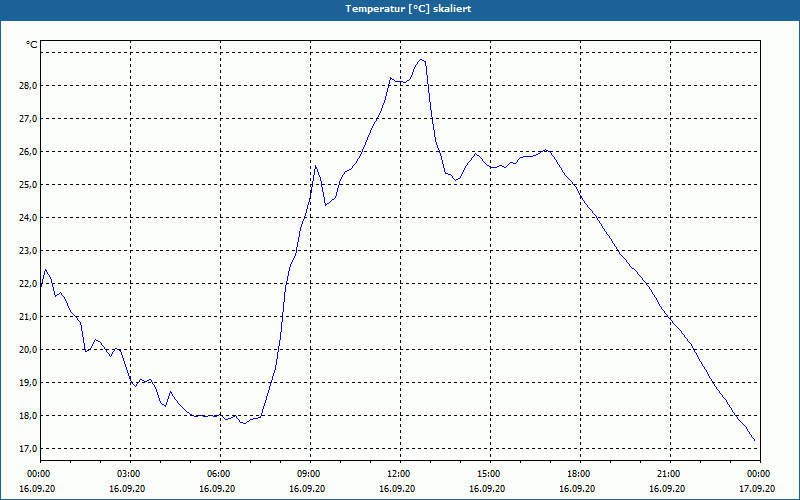Select the 24,0 y-axis label
The height and width of the screenshot is (500, 800).
coord(28,218)
